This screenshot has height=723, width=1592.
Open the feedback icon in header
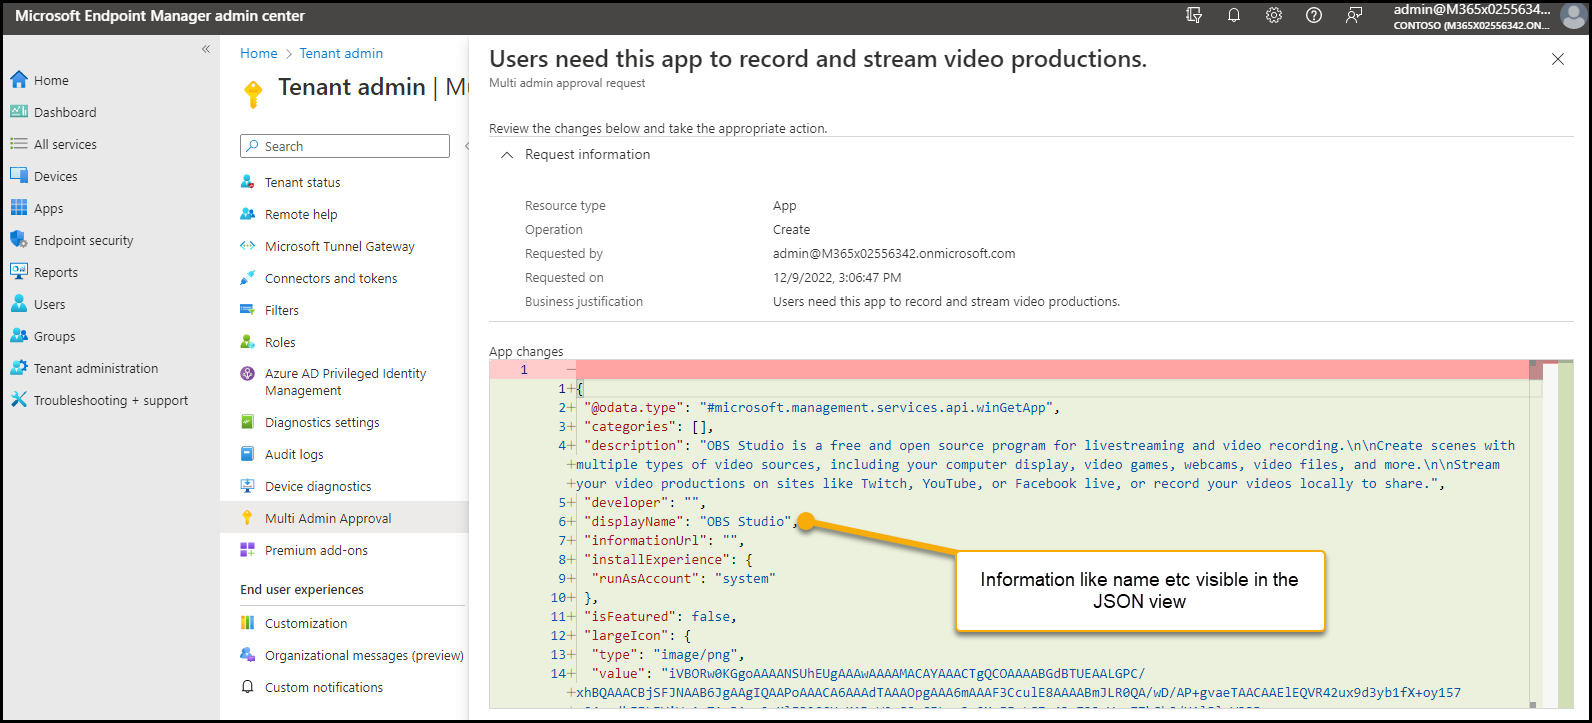[x=1354, y=15]
